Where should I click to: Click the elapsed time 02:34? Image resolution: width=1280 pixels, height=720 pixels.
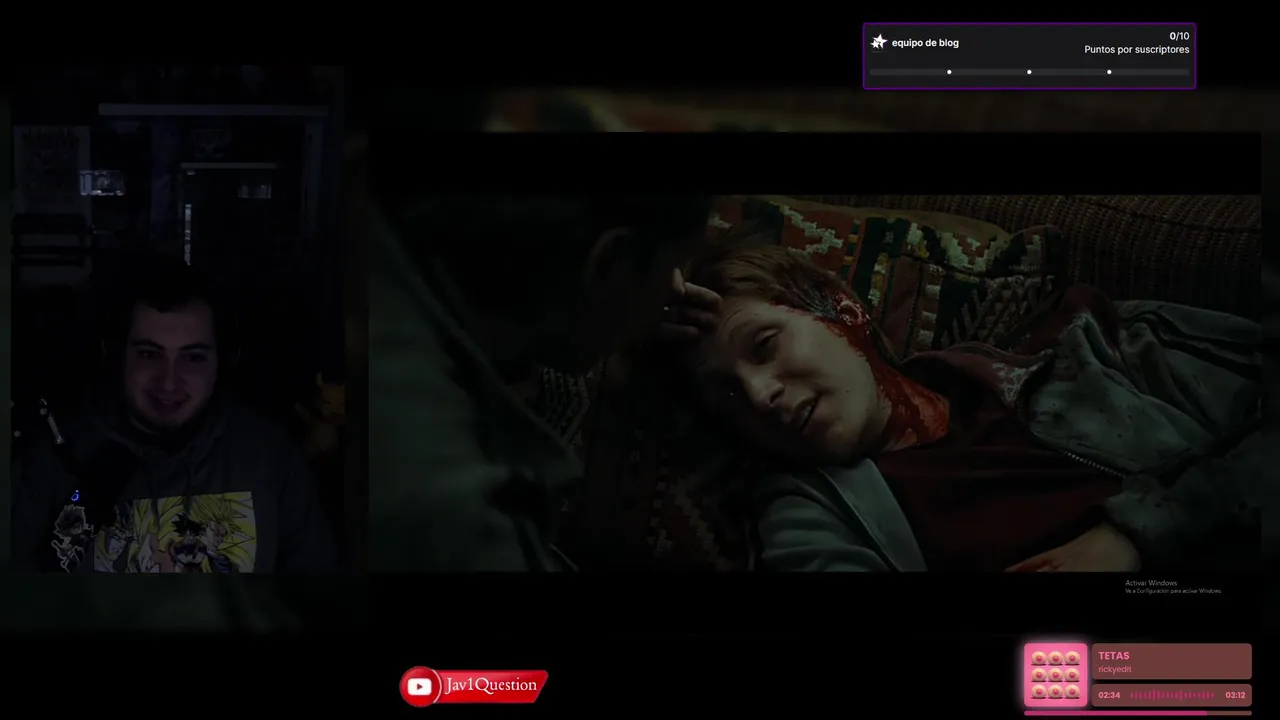[x=1109, y=695]
